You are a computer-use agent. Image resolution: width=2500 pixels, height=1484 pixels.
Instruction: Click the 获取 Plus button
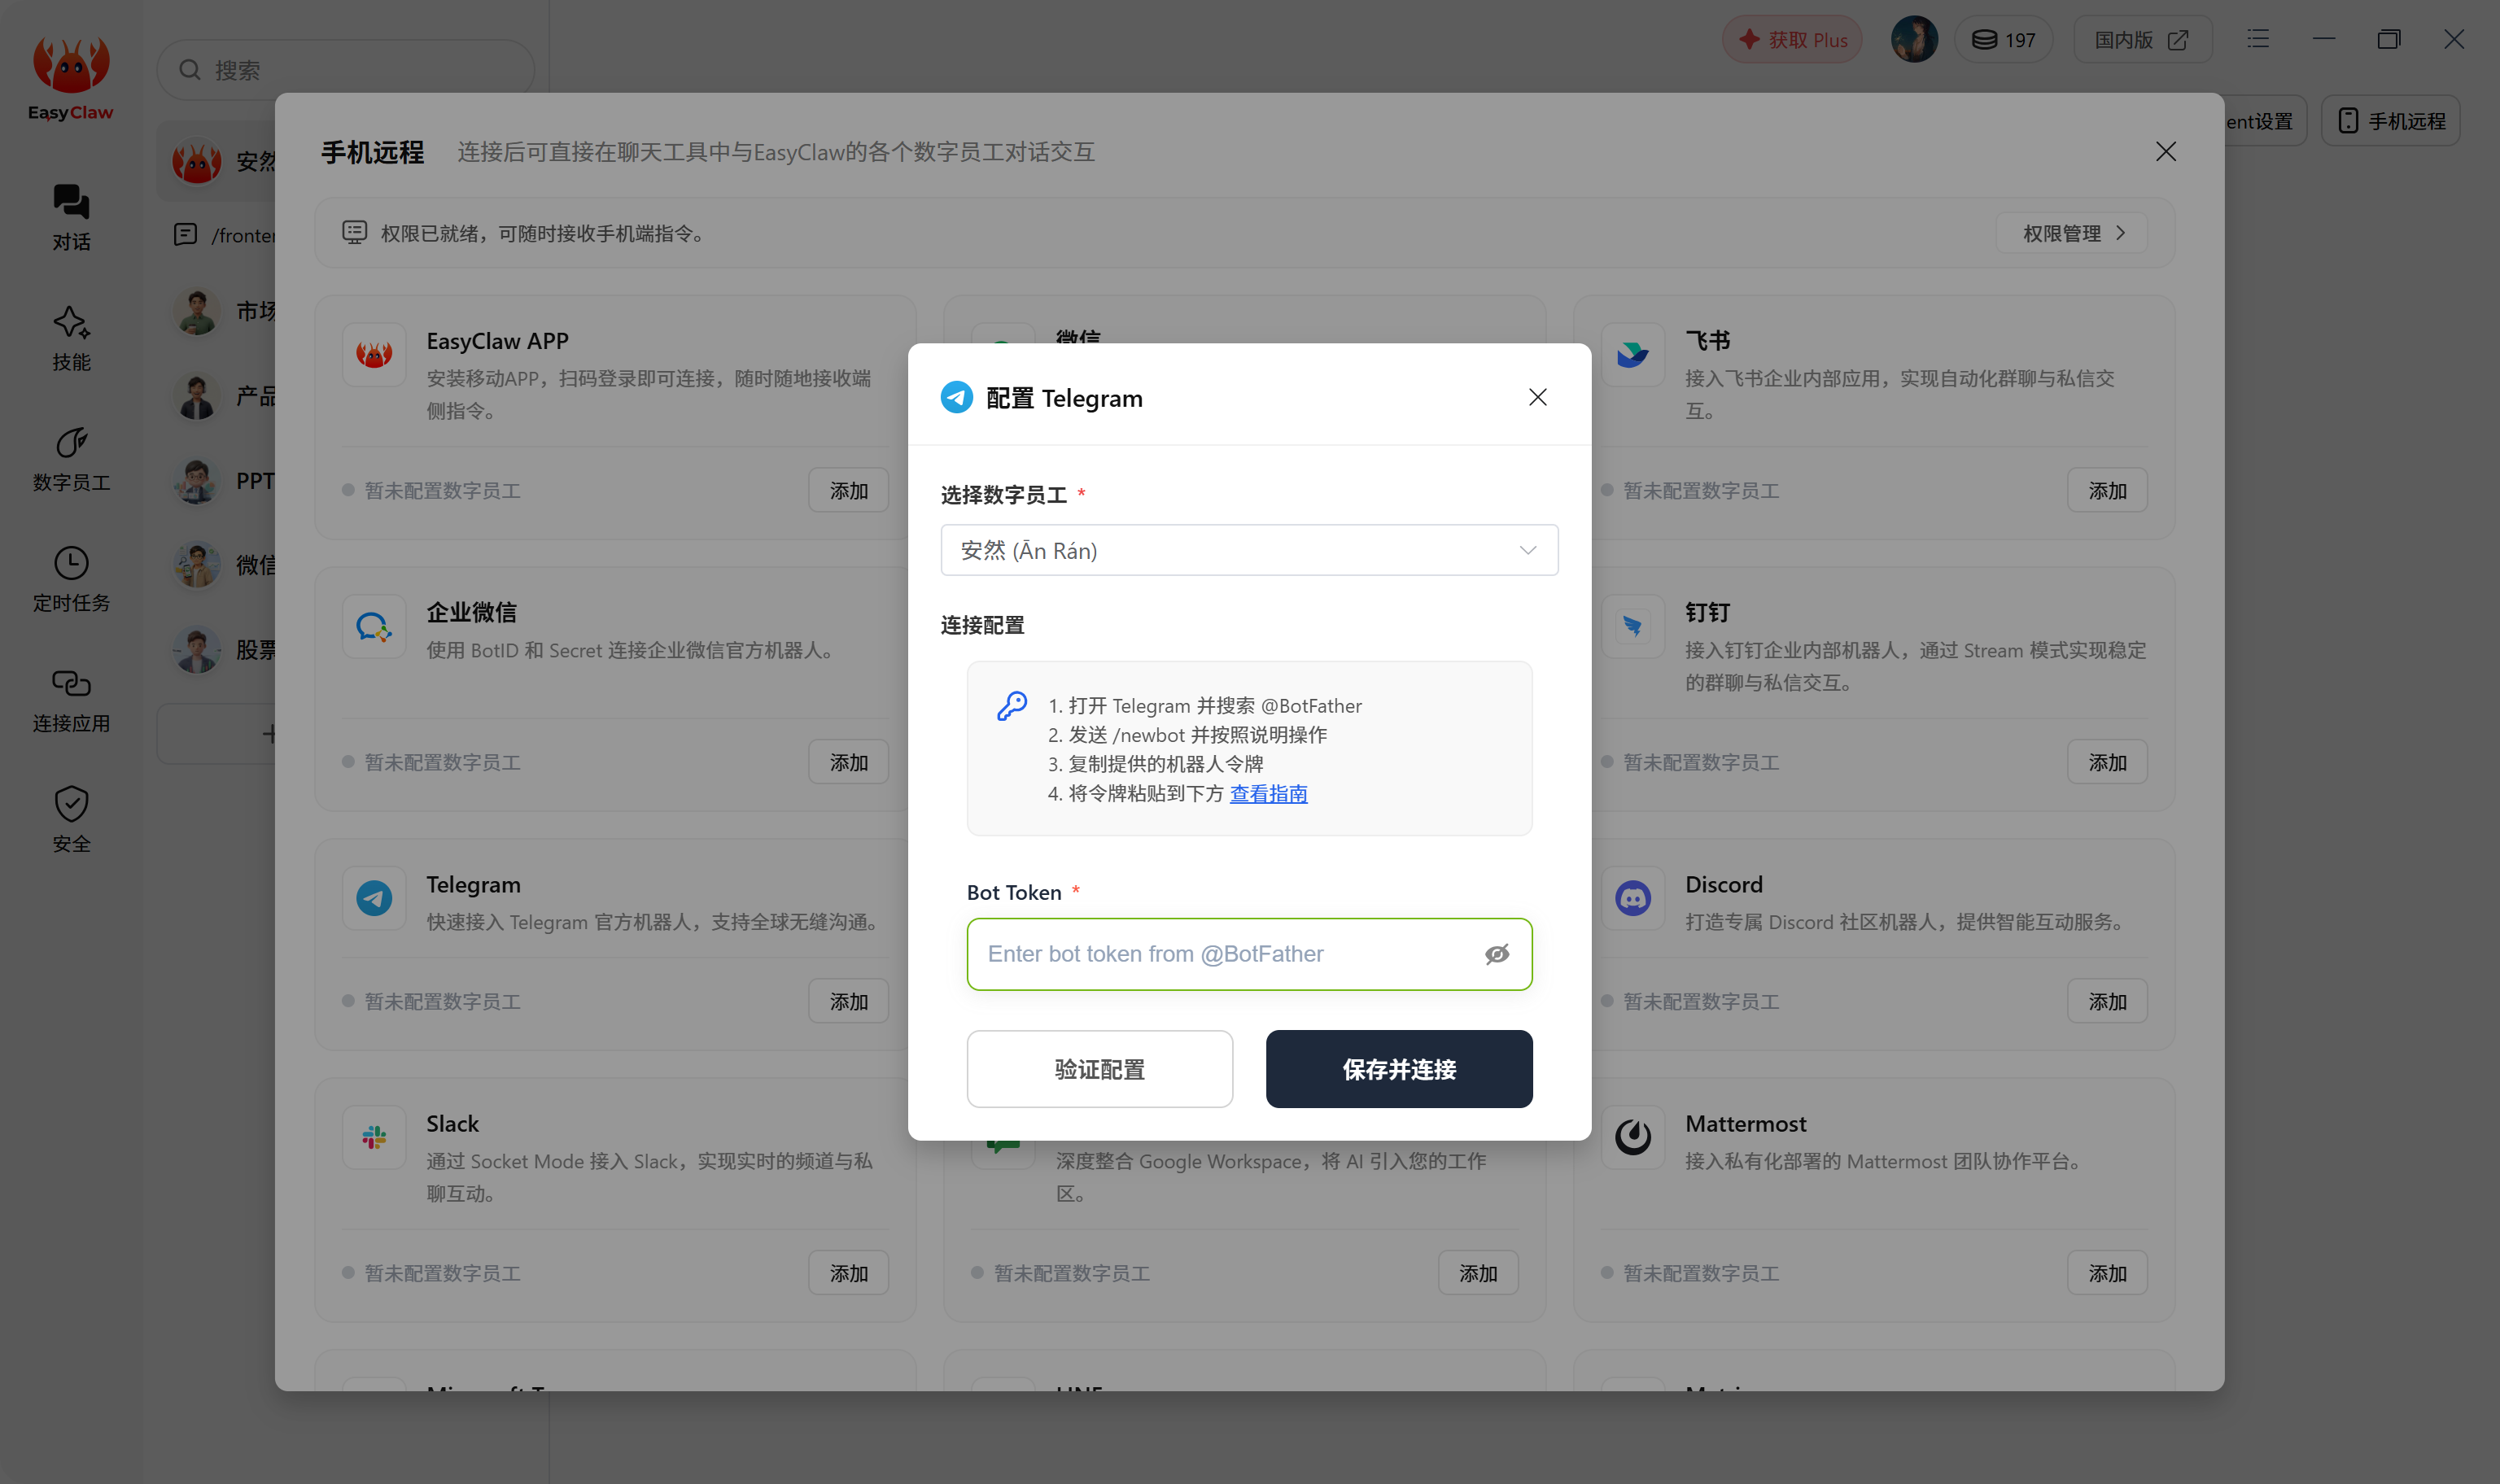coord(1791,40)
